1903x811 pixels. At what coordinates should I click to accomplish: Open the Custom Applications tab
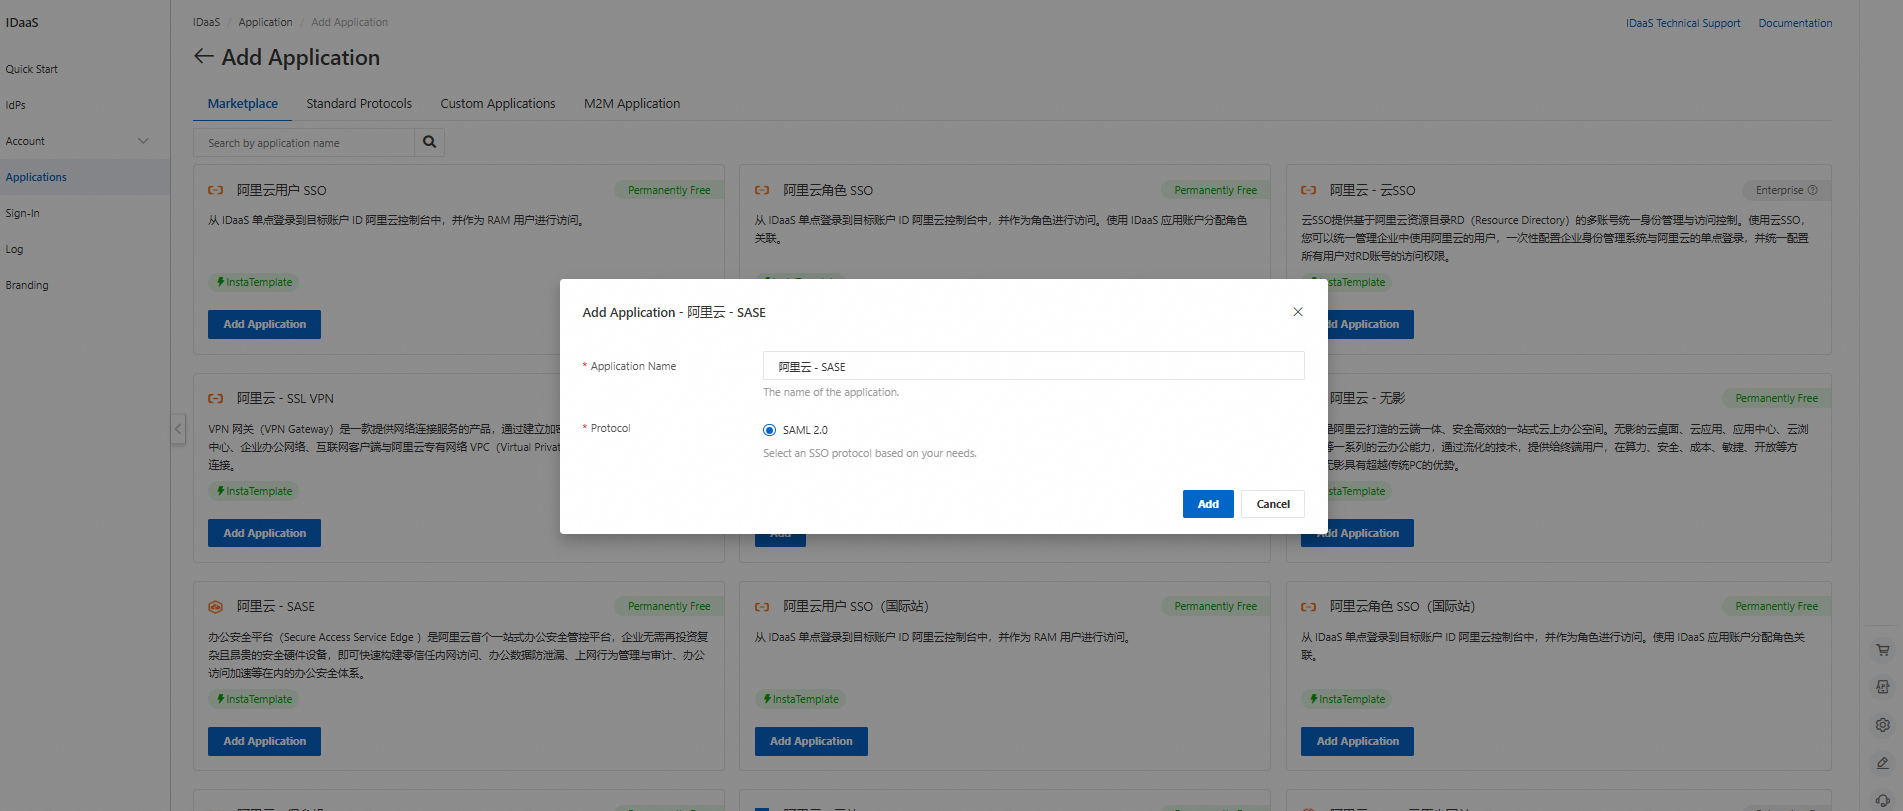click(x=498, y=103)
